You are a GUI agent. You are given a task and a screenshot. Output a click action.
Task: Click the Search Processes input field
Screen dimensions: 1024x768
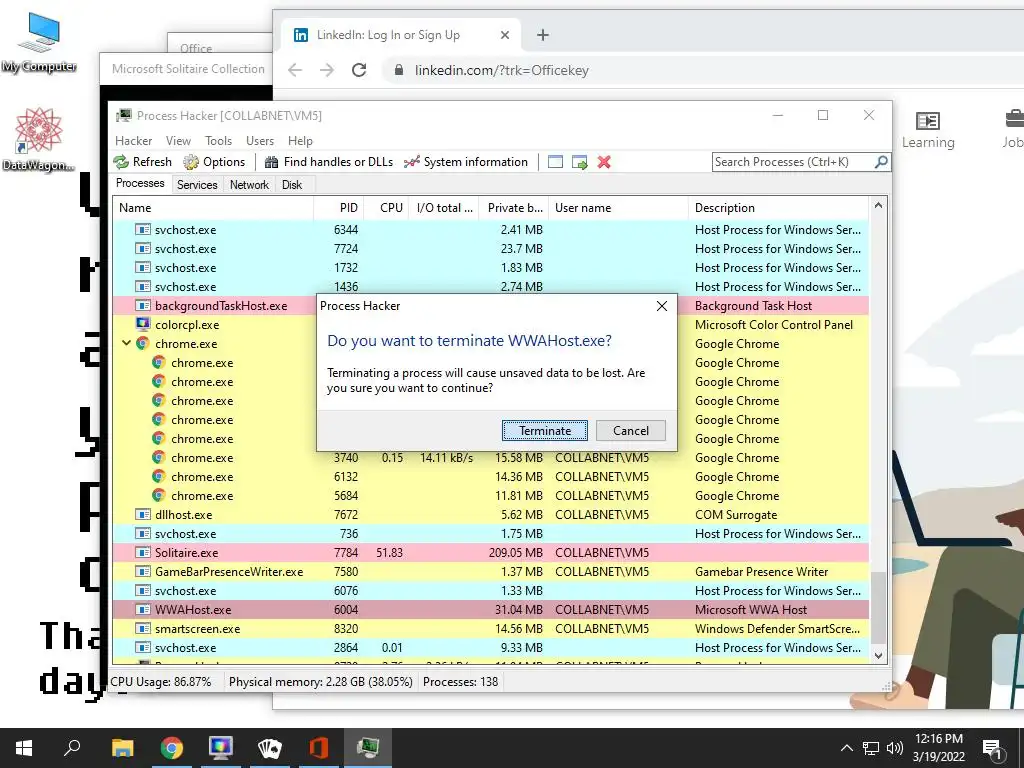793,162
